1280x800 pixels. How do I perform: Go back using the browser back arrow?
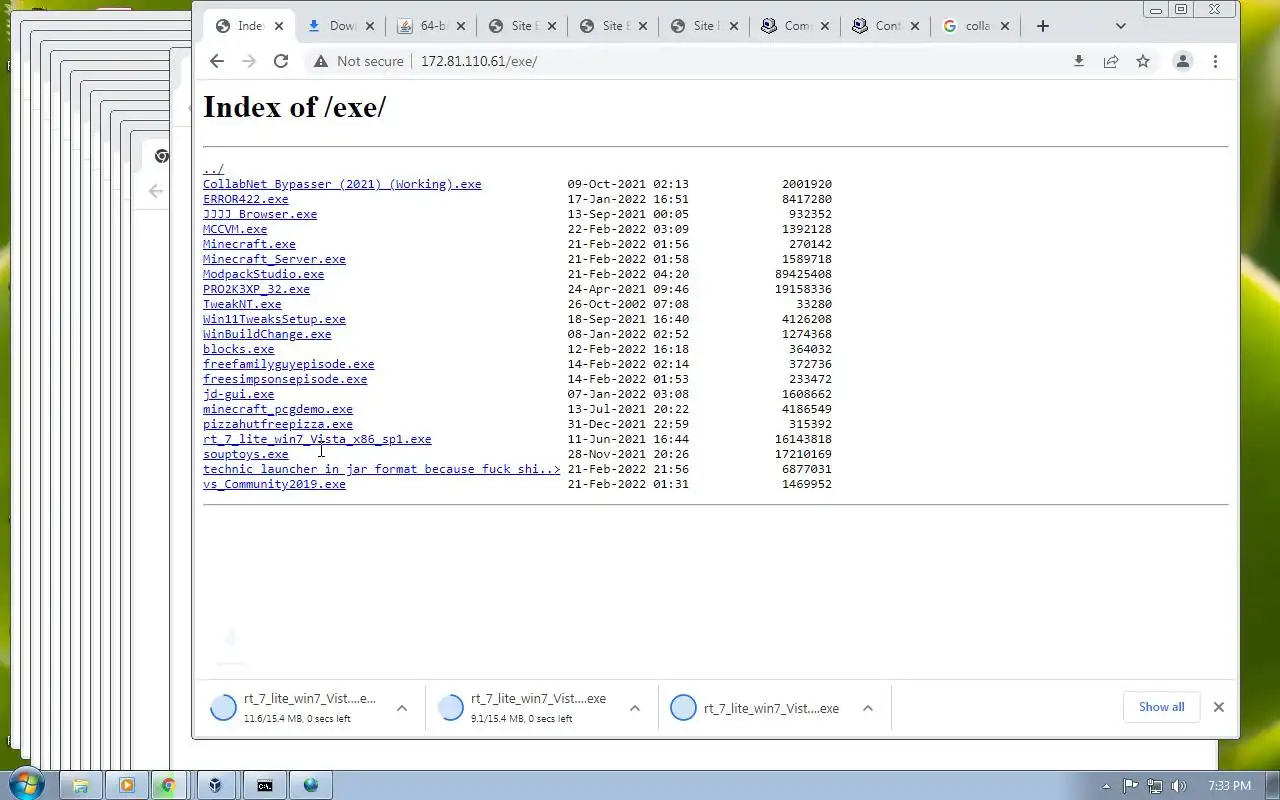click(217, 61)
